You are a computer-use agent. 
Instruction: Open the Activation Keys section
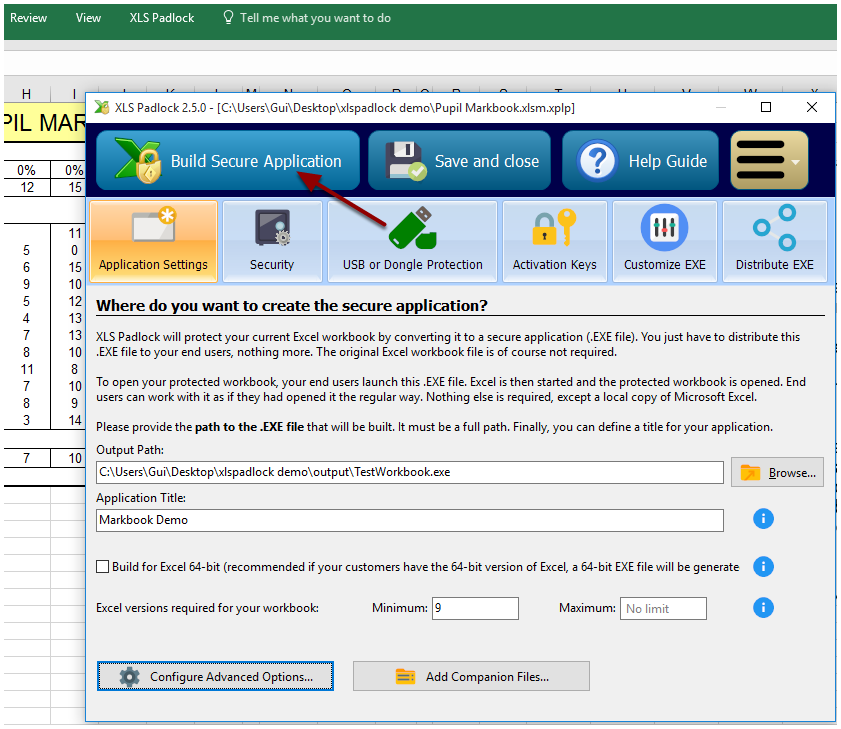pyautogui.click(x=554, y=241)
